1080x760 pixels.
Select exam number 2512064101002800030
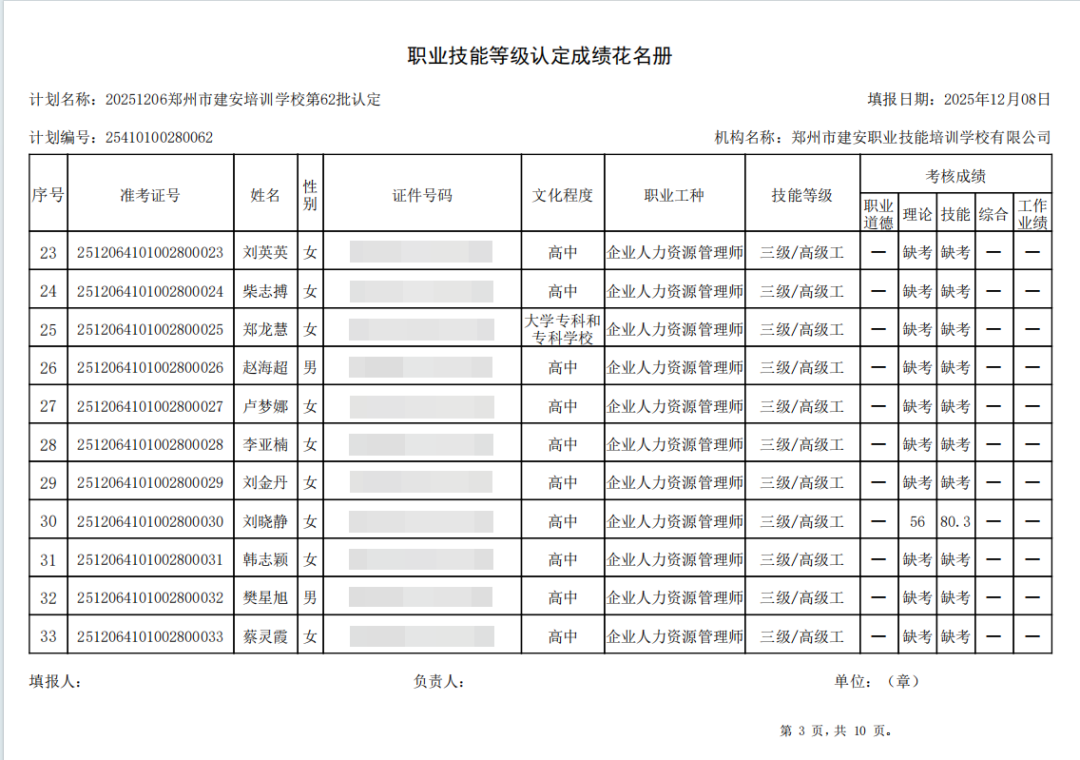click(150, 522)
